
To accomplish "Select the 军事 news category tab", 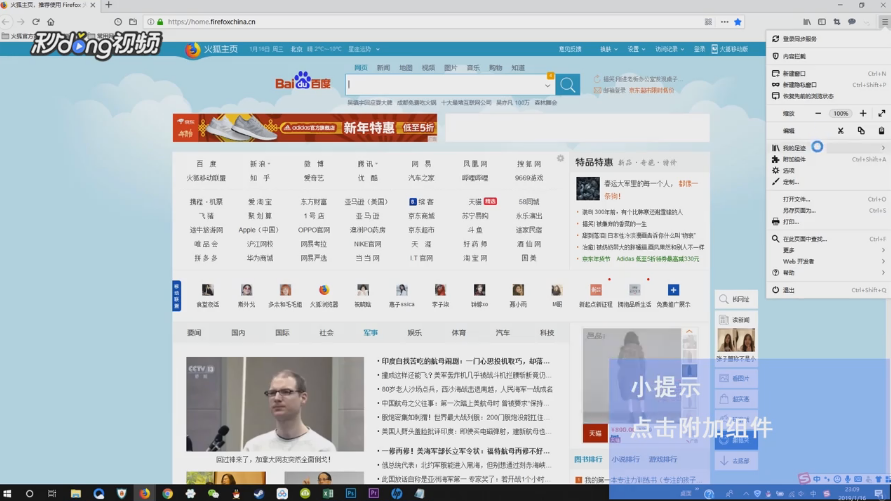I will [x=370, y=333].
